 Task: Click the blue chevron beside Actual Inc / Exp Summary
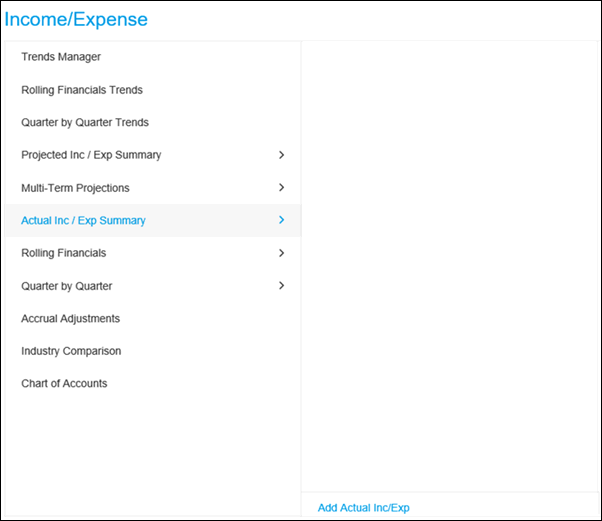click(x=281, y=220)
